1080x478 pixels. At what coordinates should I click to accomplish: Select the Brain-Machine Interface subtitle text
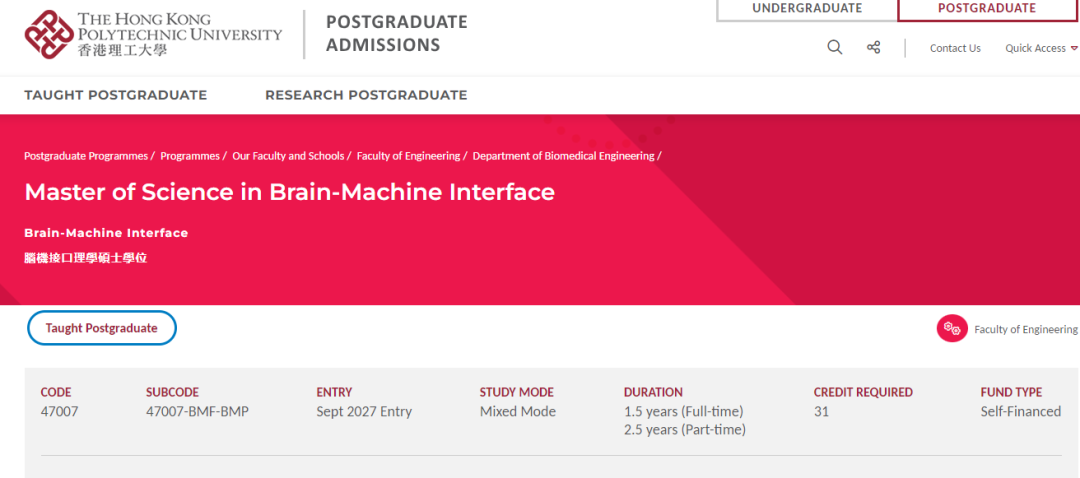106,233
